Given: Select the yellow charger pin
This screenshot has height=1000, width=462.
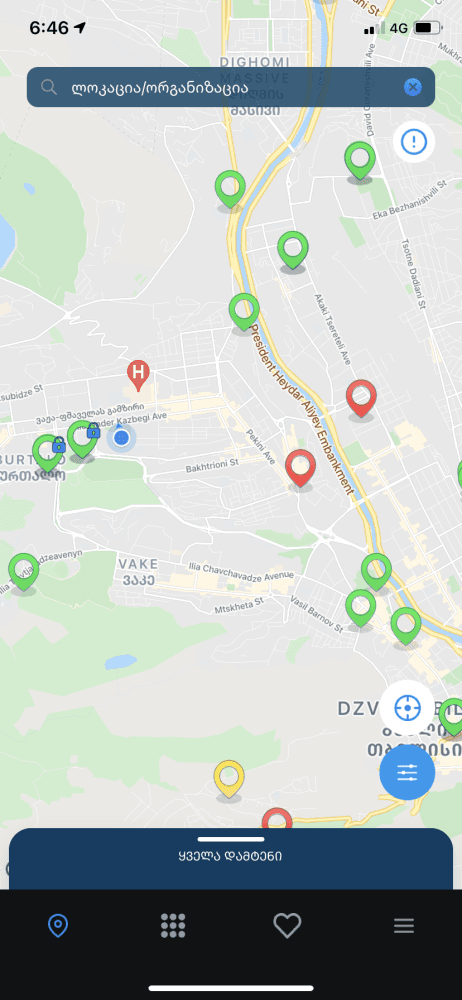Looking at the screenshot, I should coord(229,781).
